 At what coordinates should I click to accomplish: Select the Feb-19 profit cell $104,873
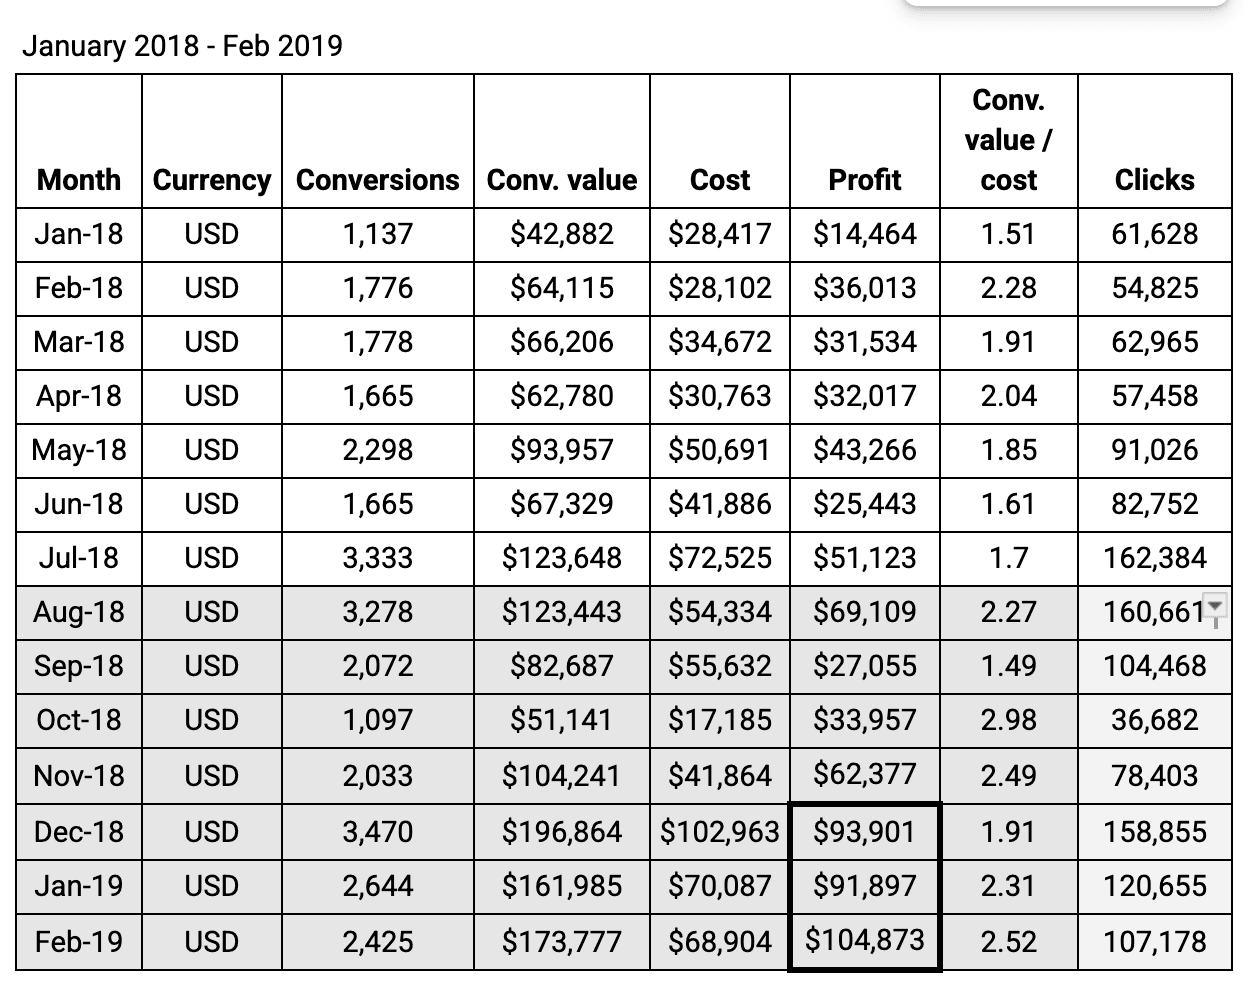[865, 940]
